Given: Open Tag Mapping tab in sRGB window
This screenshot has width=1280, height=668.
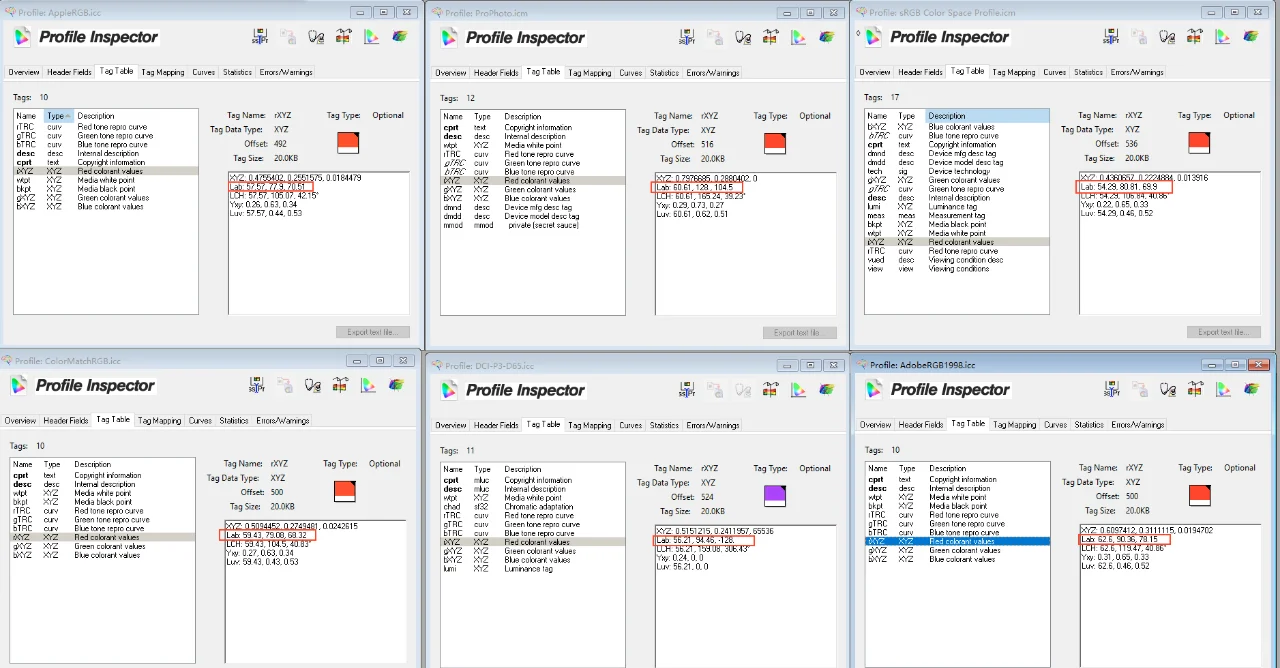Looking at the screenshot, I should 1014,72.
